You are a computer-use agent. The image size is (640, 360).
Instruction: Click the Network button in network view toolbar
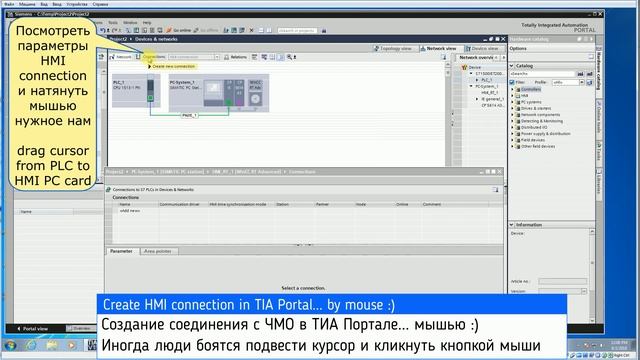tap(121, 57)
